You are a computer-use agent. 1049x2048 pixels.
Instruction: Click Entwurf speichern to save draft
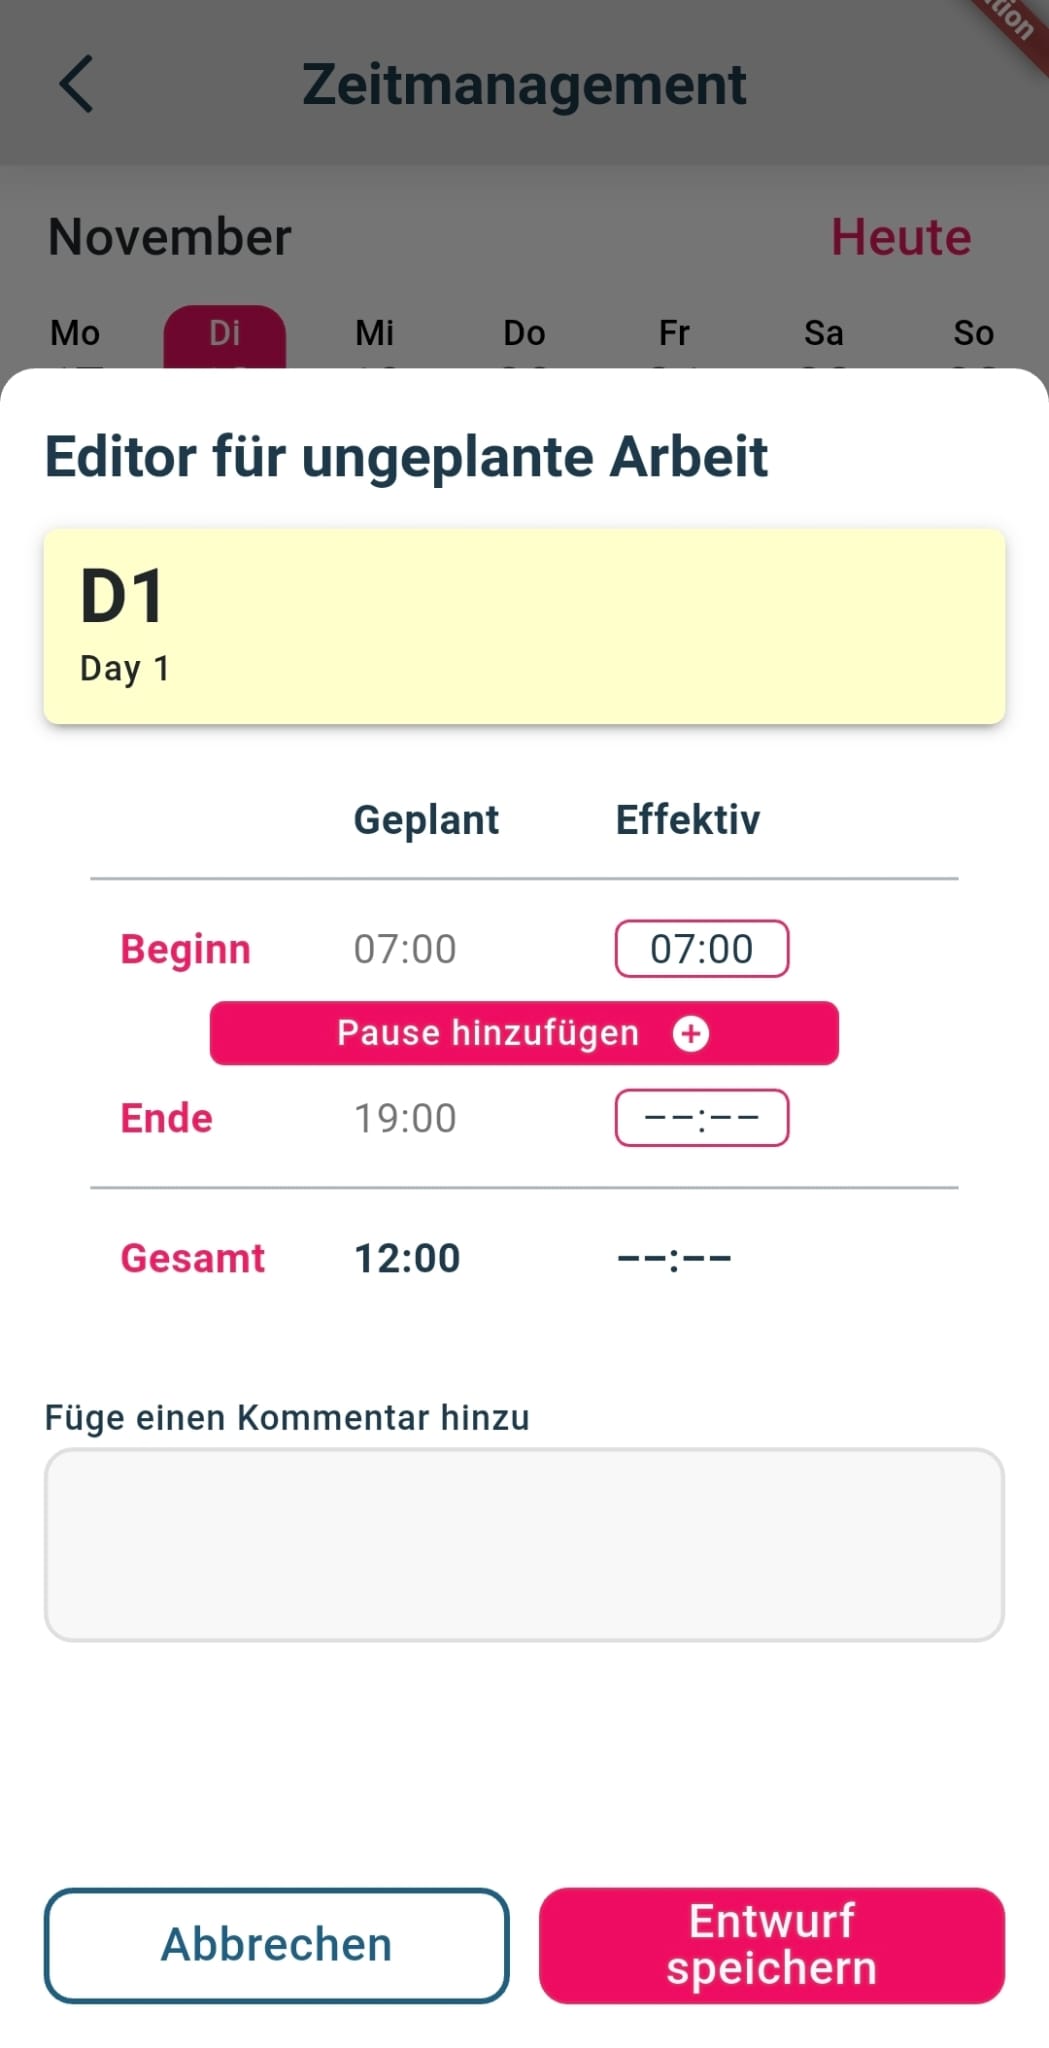point(771,1945)
